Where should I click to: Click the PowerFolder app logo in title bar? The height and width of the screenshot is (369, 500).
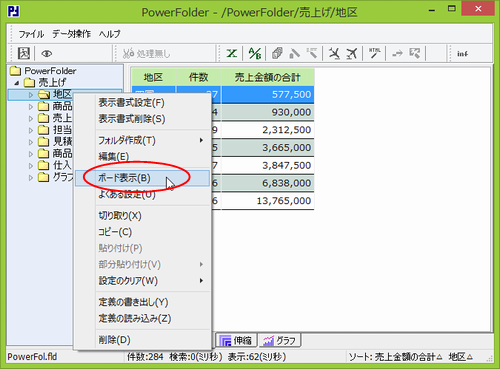pos(13,12)
